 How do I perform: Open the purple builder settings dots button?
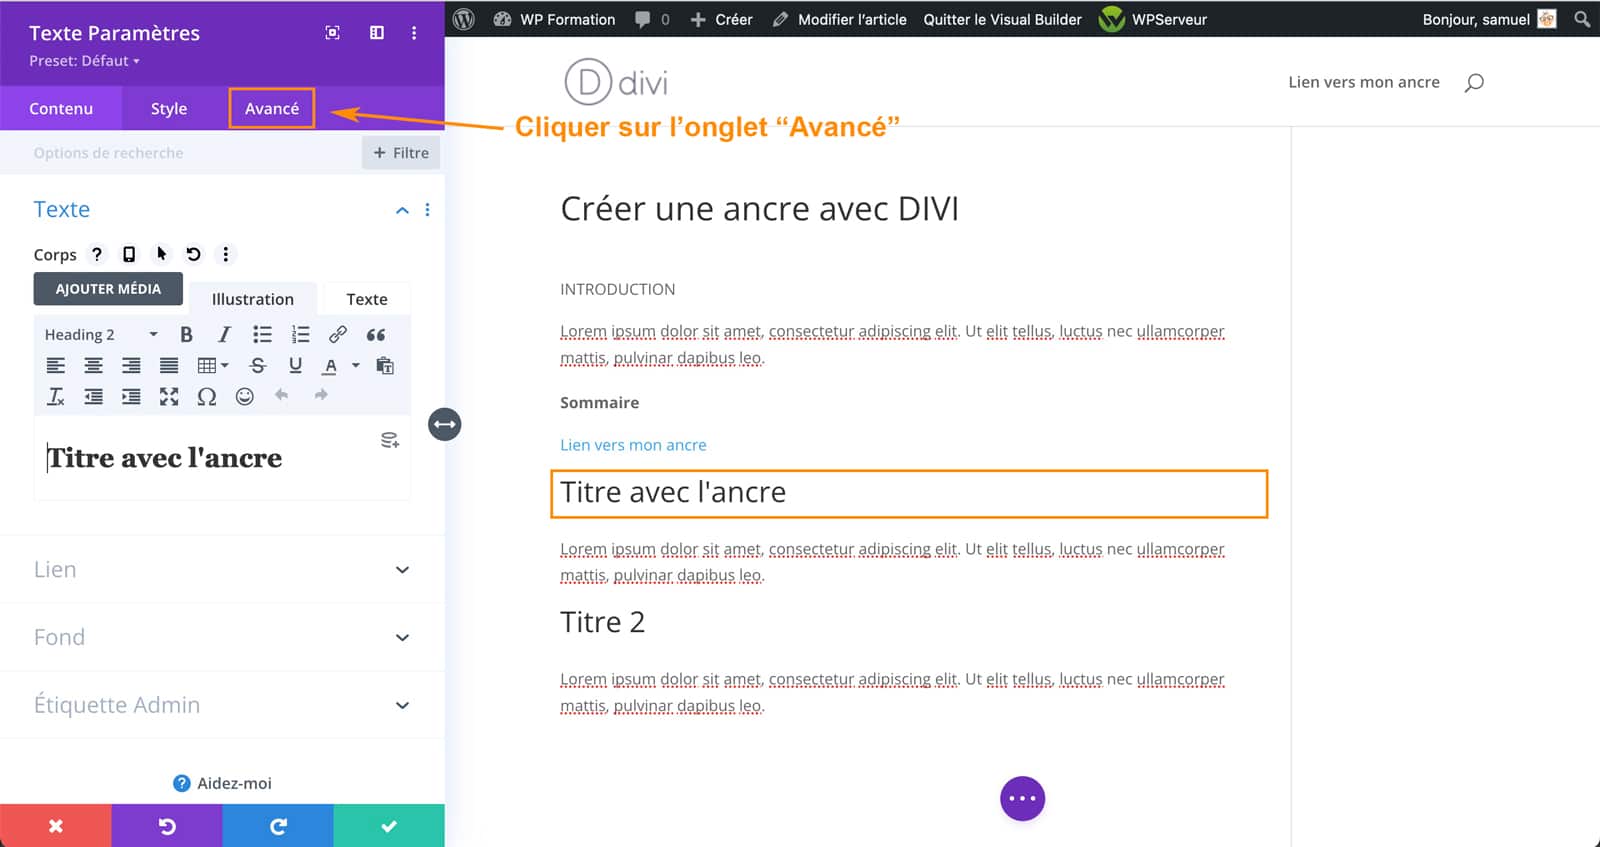(1022, 798)
